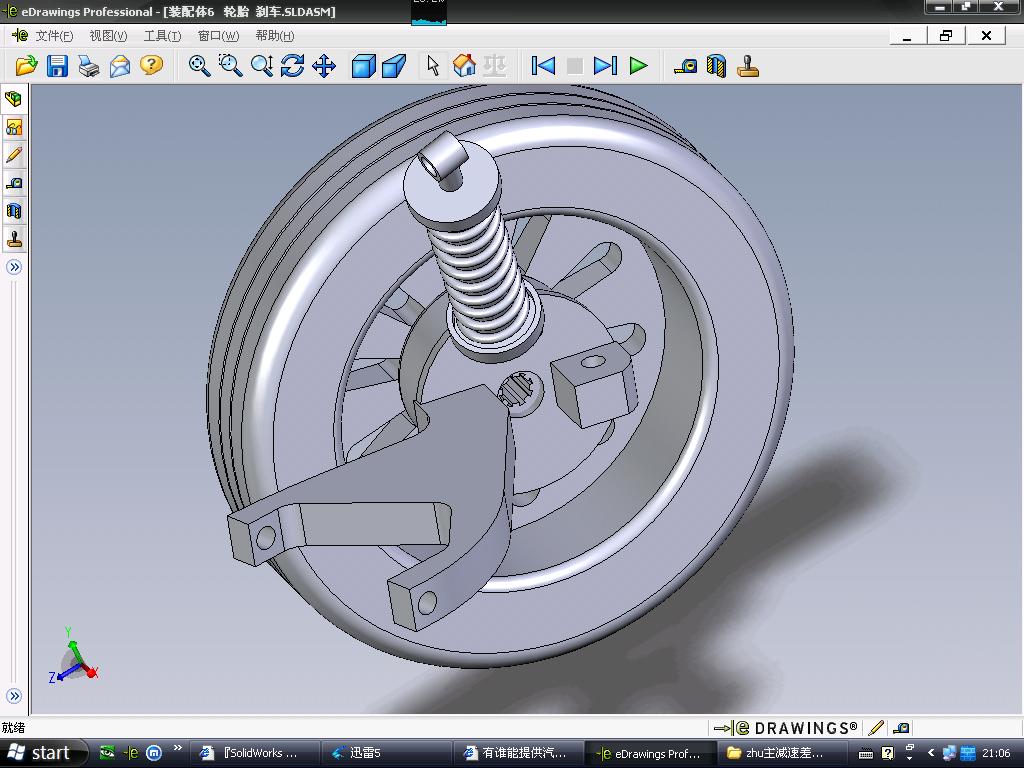This screenshot has width=1024, height=768.
Task: Open the 窗口(W) menu
Action: (218, 36)
